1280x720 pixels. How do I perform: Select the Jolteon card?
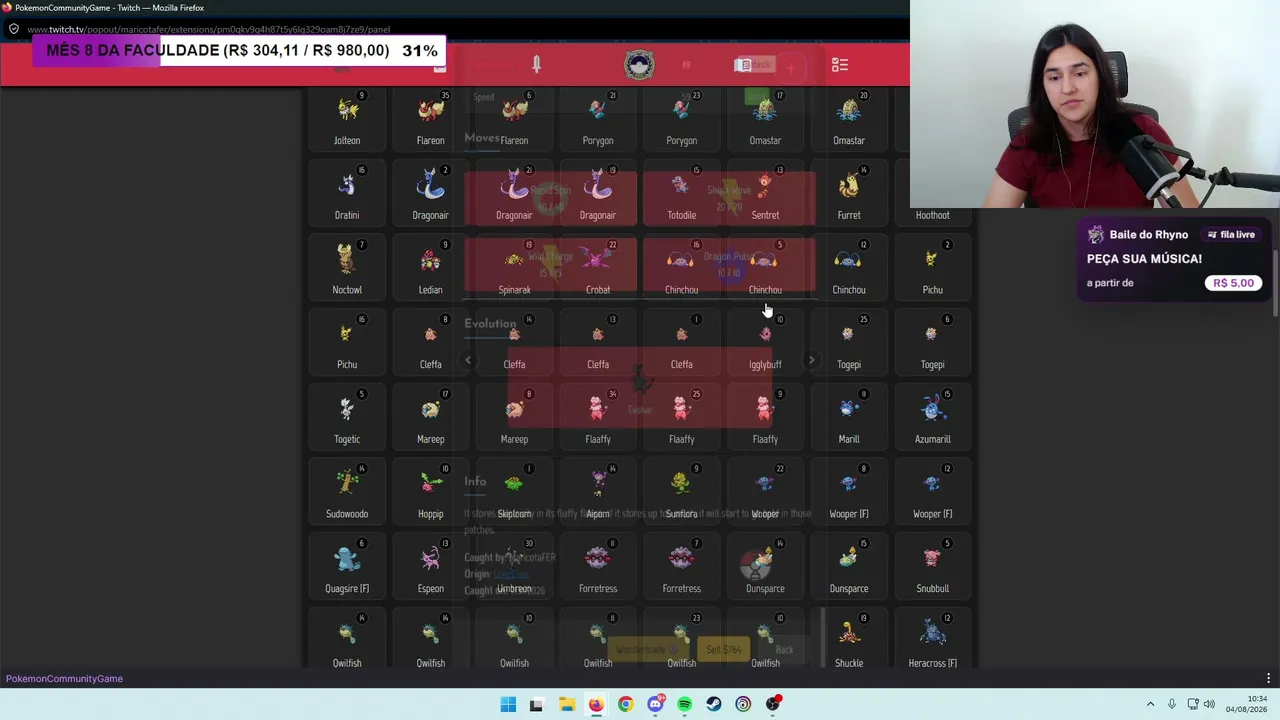[347, 120]
